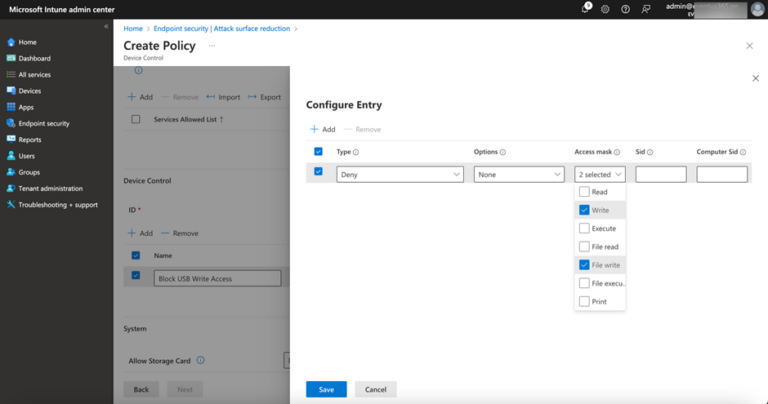Click the Cancel button
The height and width of the screenshot is (404, 768).
tap(376, 389)
